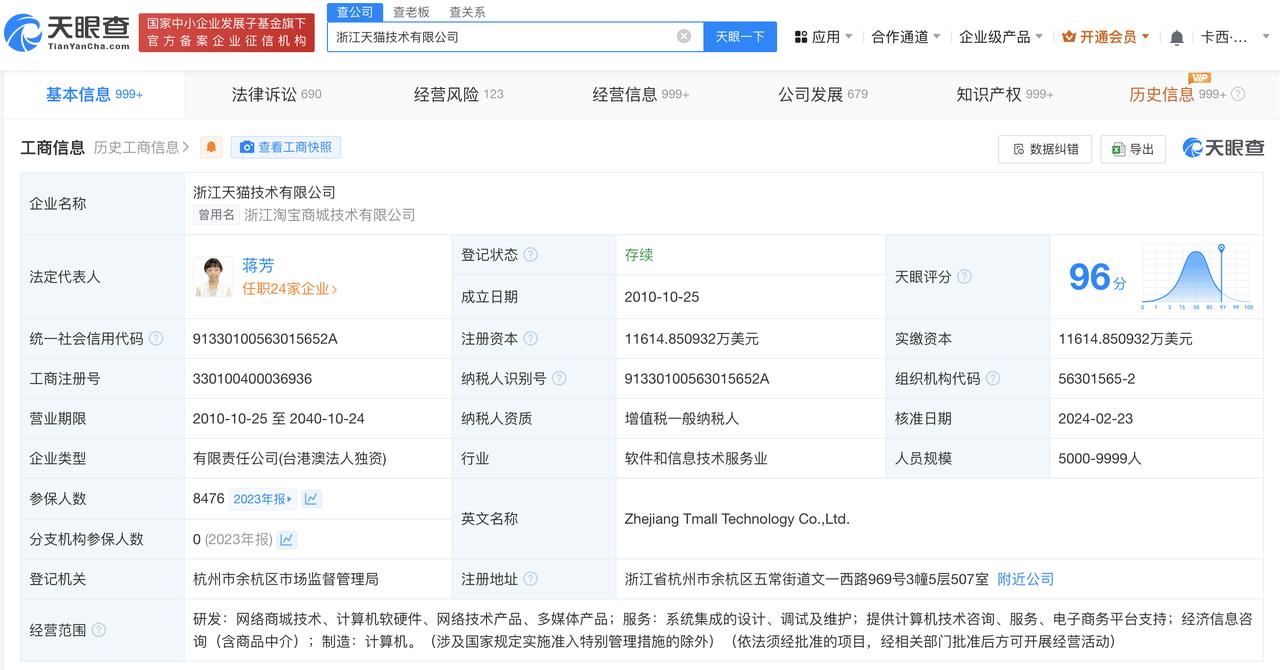Click 存续 registration status
1280x670 pixels.
point(639,255)
